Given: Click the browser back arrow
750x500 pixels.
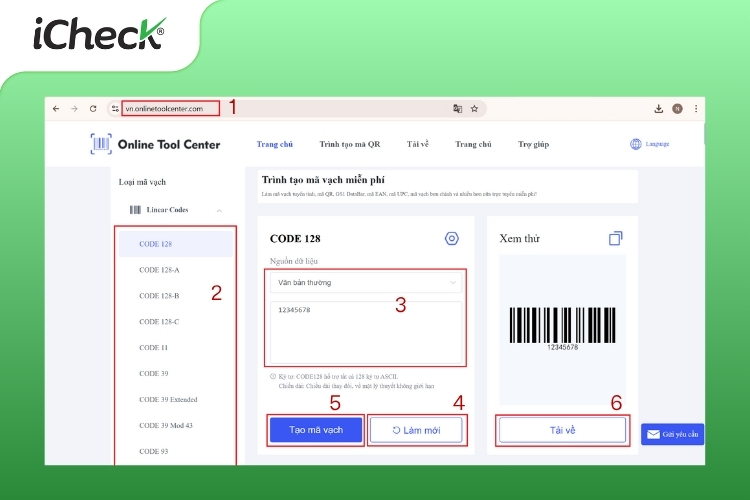Looking at the screenshot, I should click(56, 109).
